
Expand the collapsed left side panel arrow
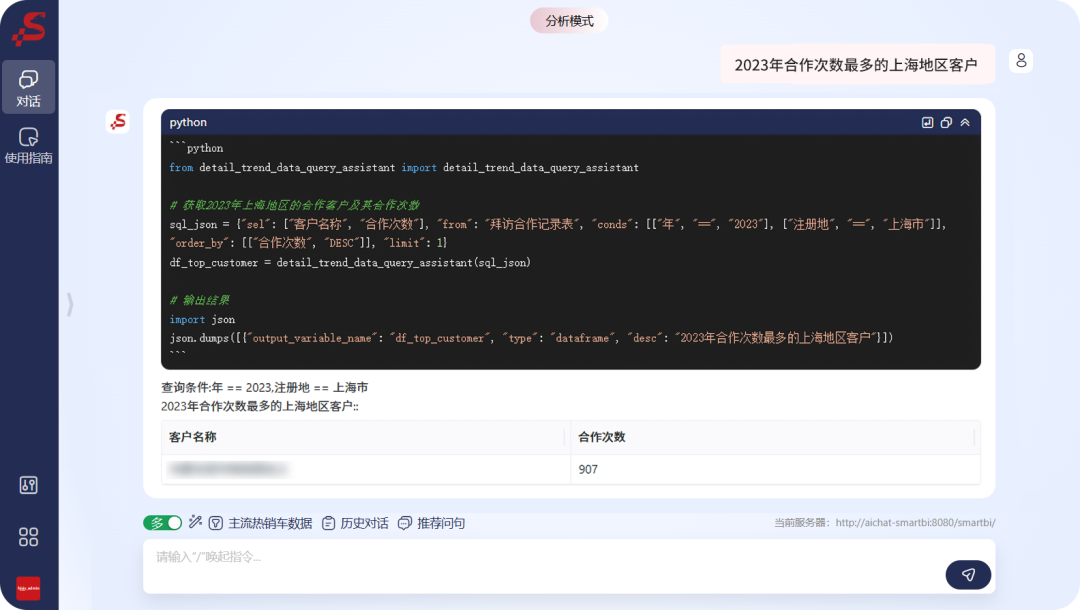[x=70, y=304]
